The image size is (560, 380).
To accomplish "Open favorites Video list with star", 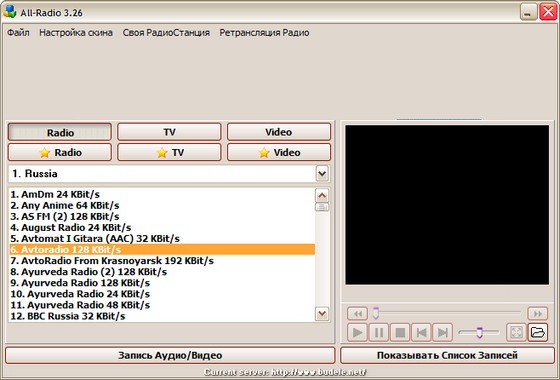I will click(x=279, y=152).
